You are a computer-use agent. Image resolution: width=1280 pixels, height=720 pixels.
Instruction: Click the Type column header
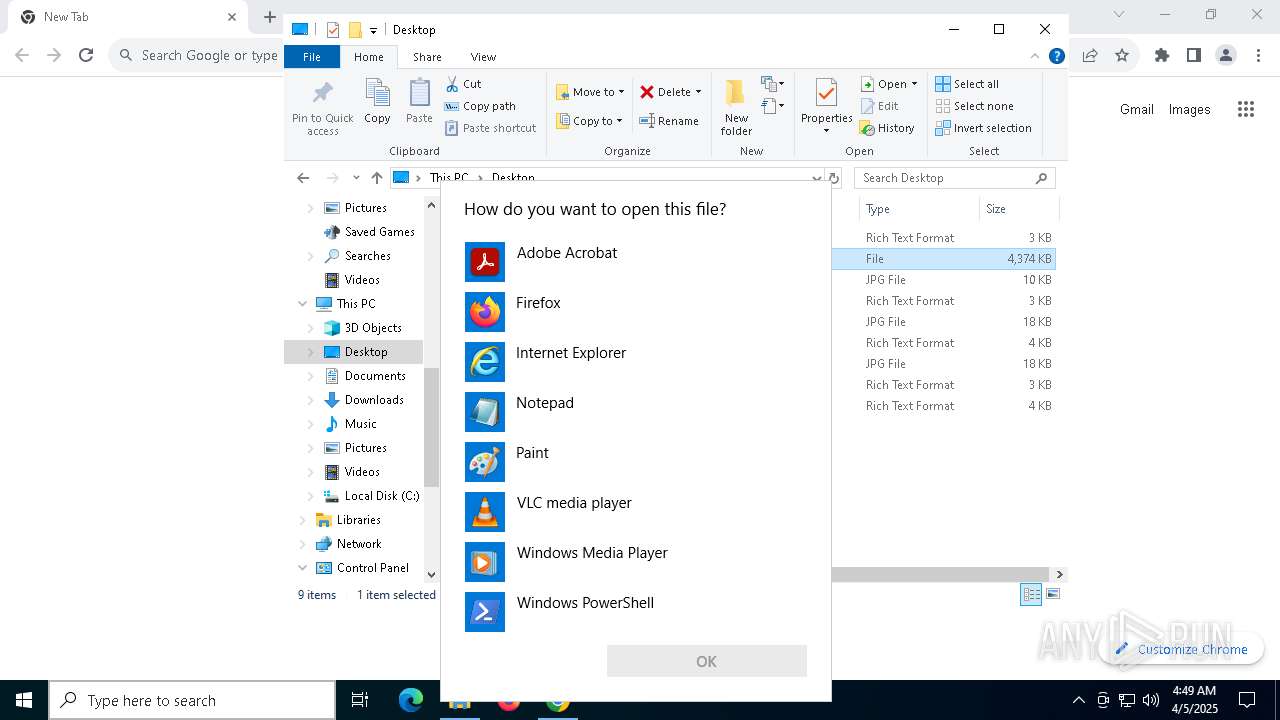918,209
